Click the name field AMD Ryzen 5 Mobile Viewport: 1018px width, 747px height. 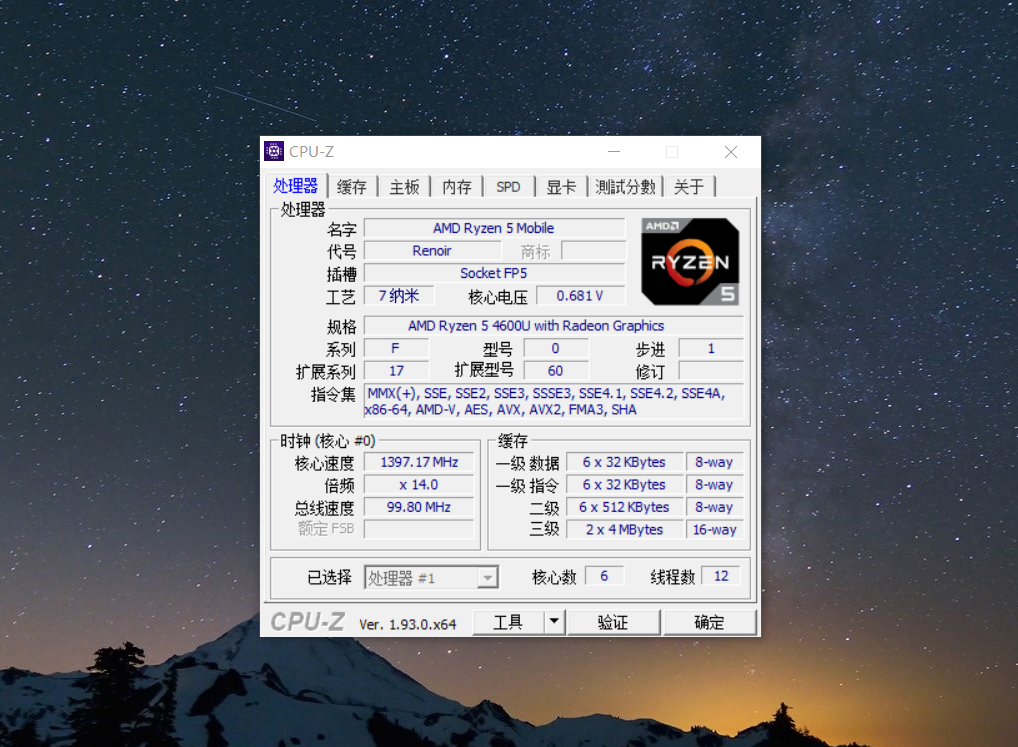[x=494, y=228]
